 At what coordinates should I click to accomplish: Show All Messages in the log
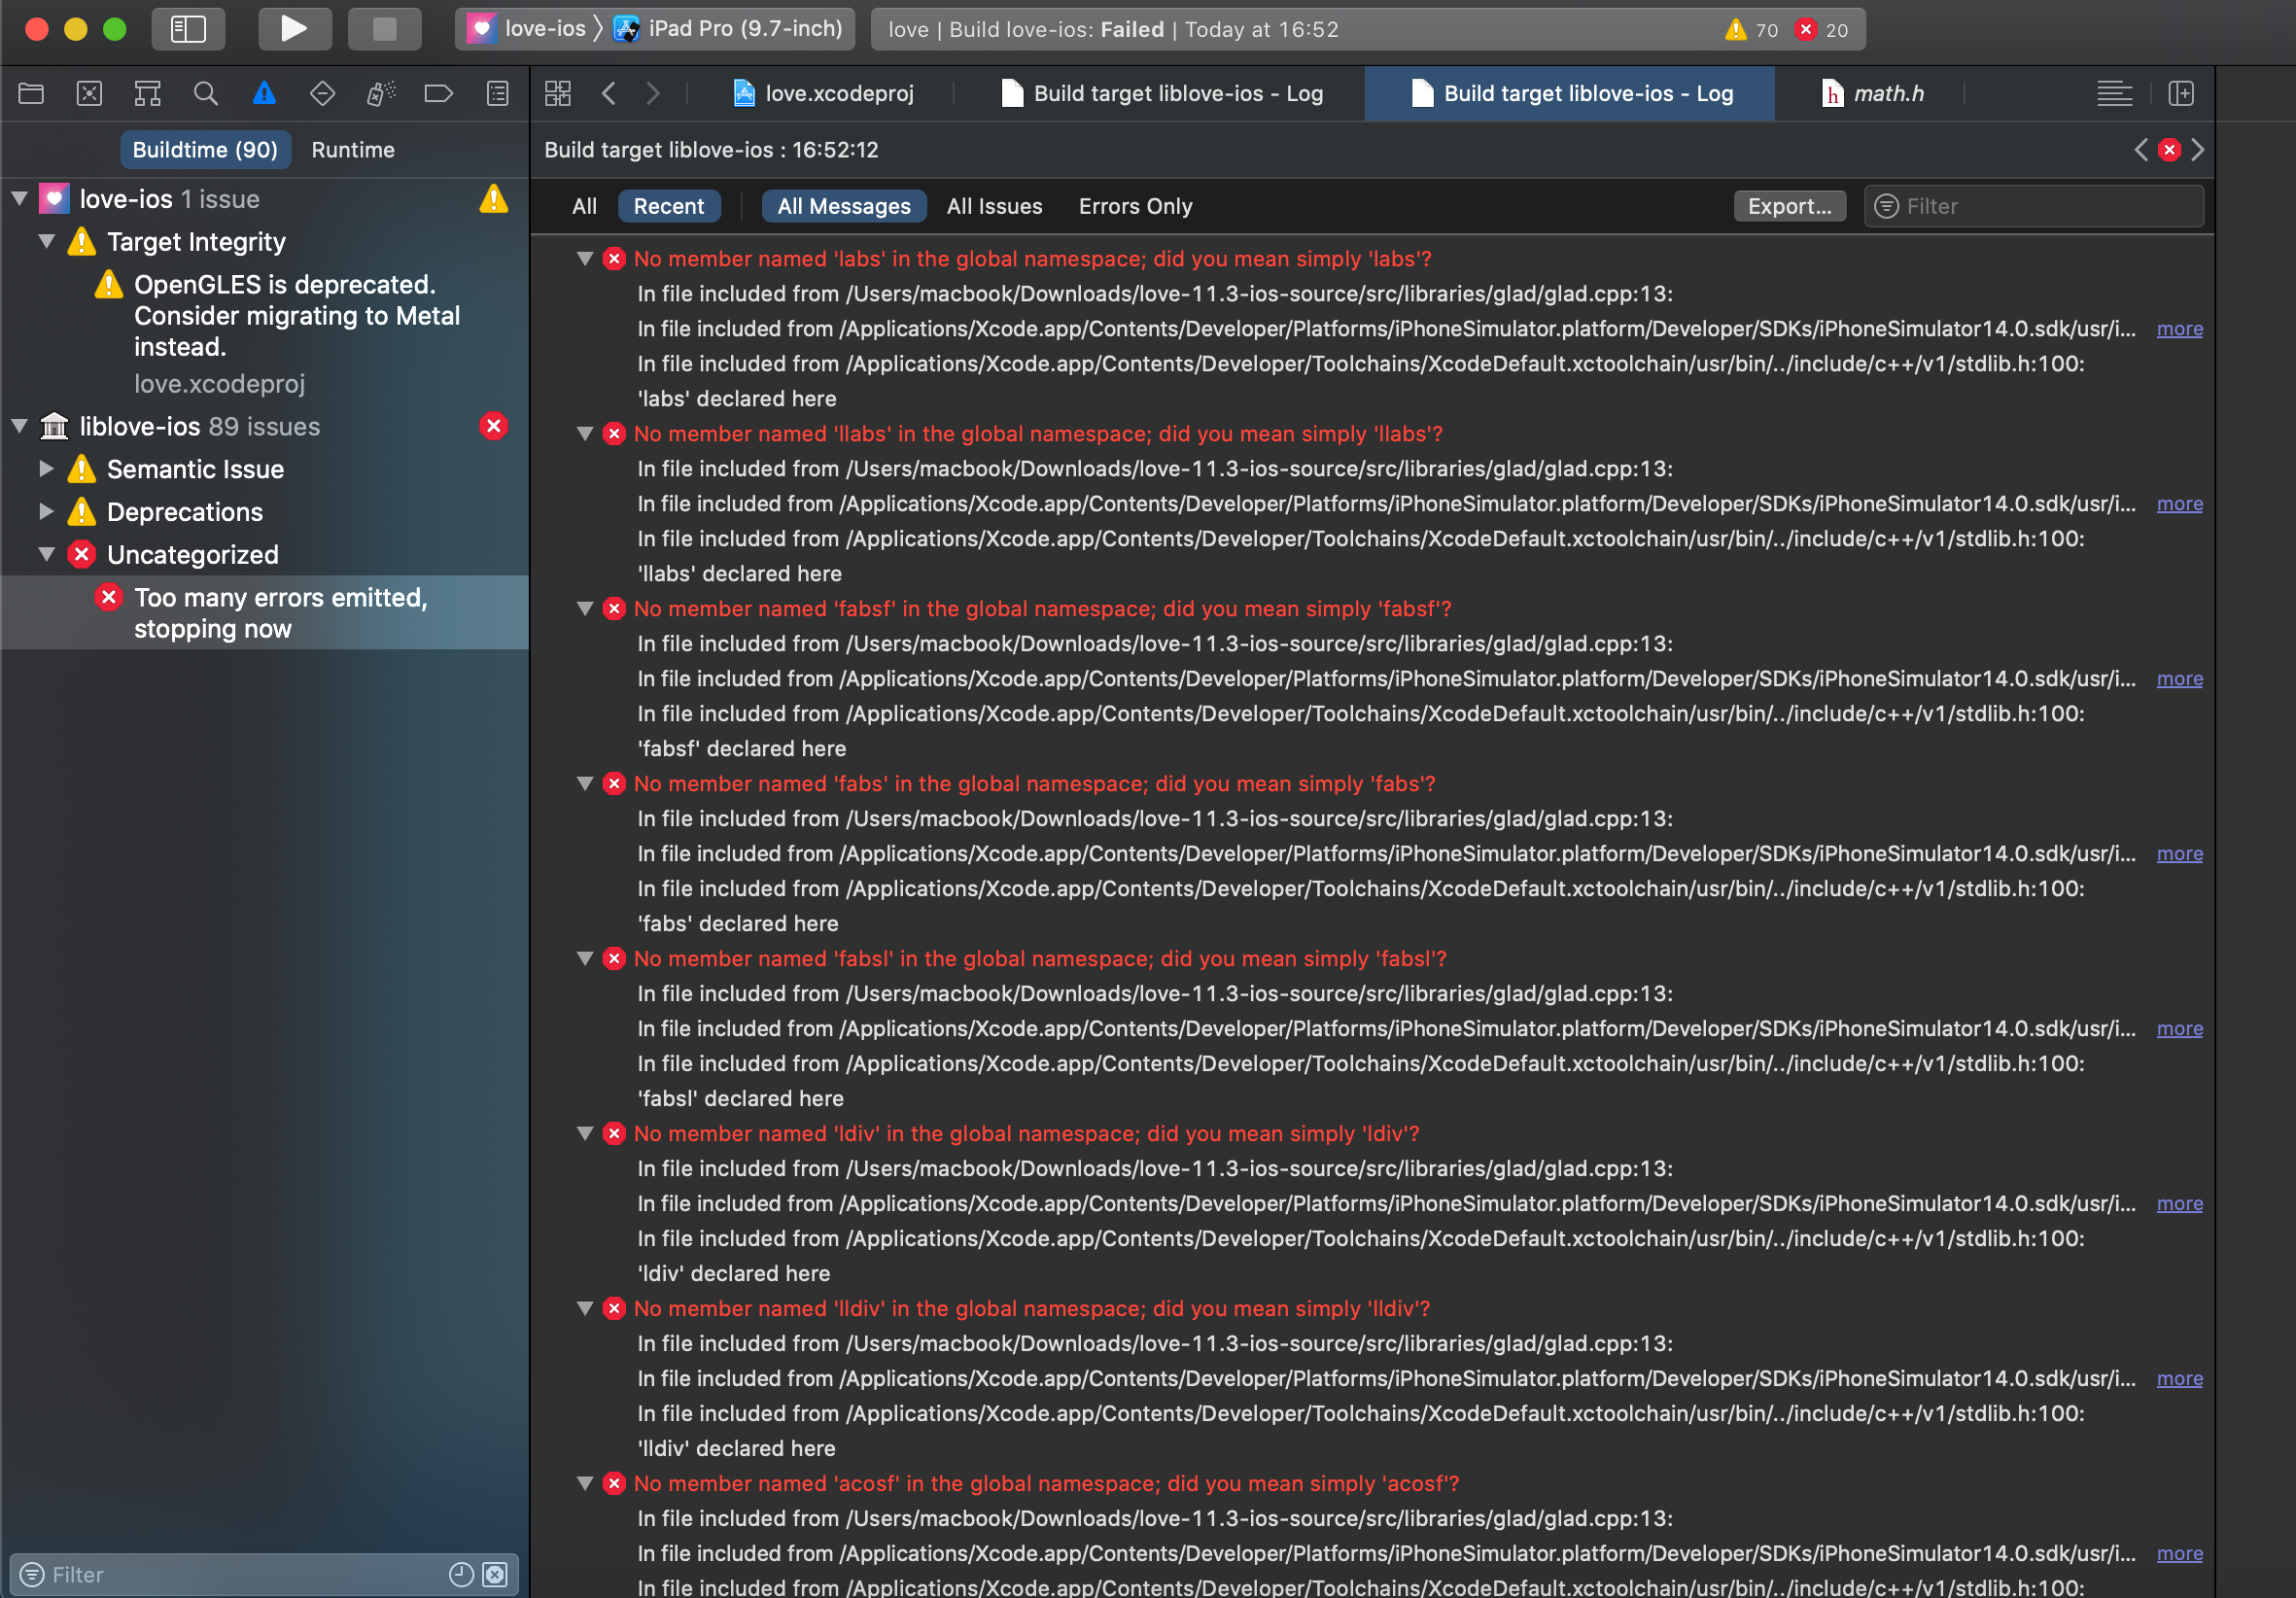click(x=844, y=207)
